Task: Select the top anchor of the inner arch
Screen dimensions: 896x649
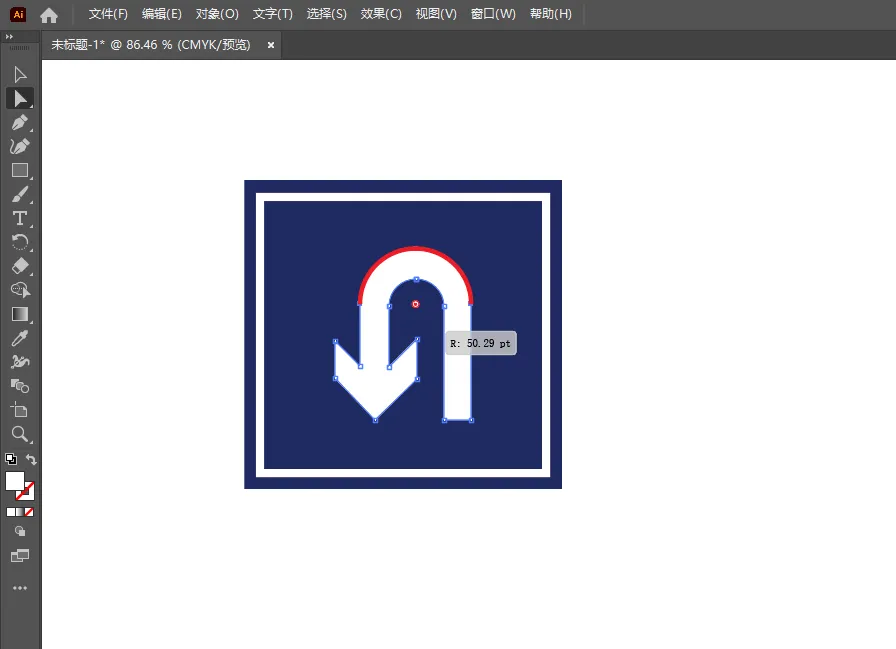Action: point(417,279)
